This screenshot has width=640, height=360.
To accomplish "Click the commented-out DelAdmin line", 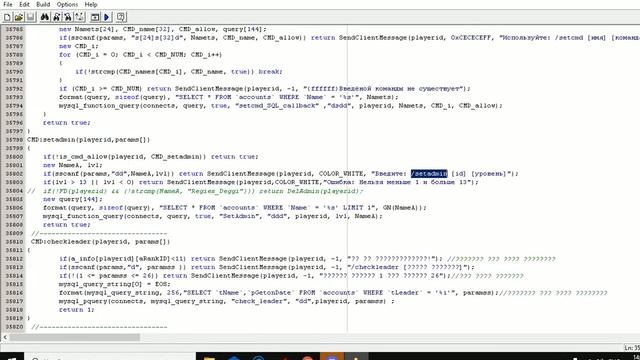I will coord(195,191).
